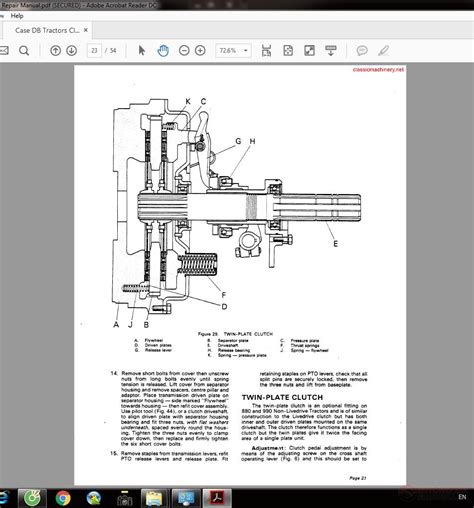The image size is (474, 508).
Task: Open the parrot icon app on taskbar
Action: tap(94, 499)
